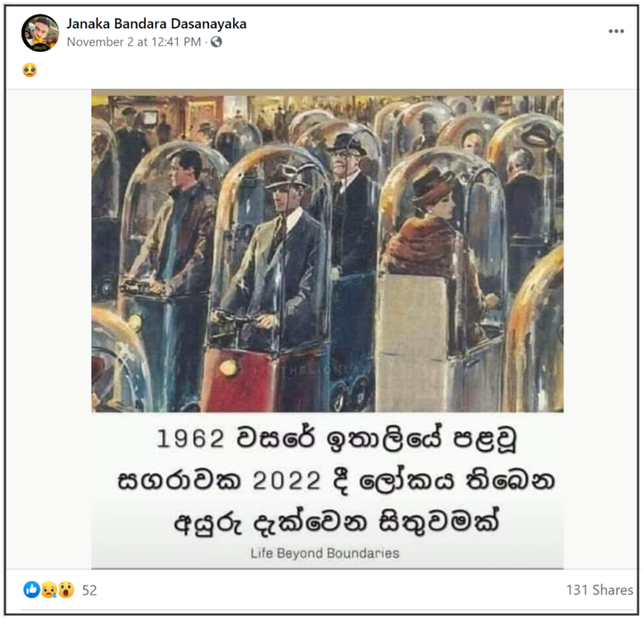The height and width of the screenshot is (619, 643).
Task: Click the woman in the red hat
Action: 436,230
